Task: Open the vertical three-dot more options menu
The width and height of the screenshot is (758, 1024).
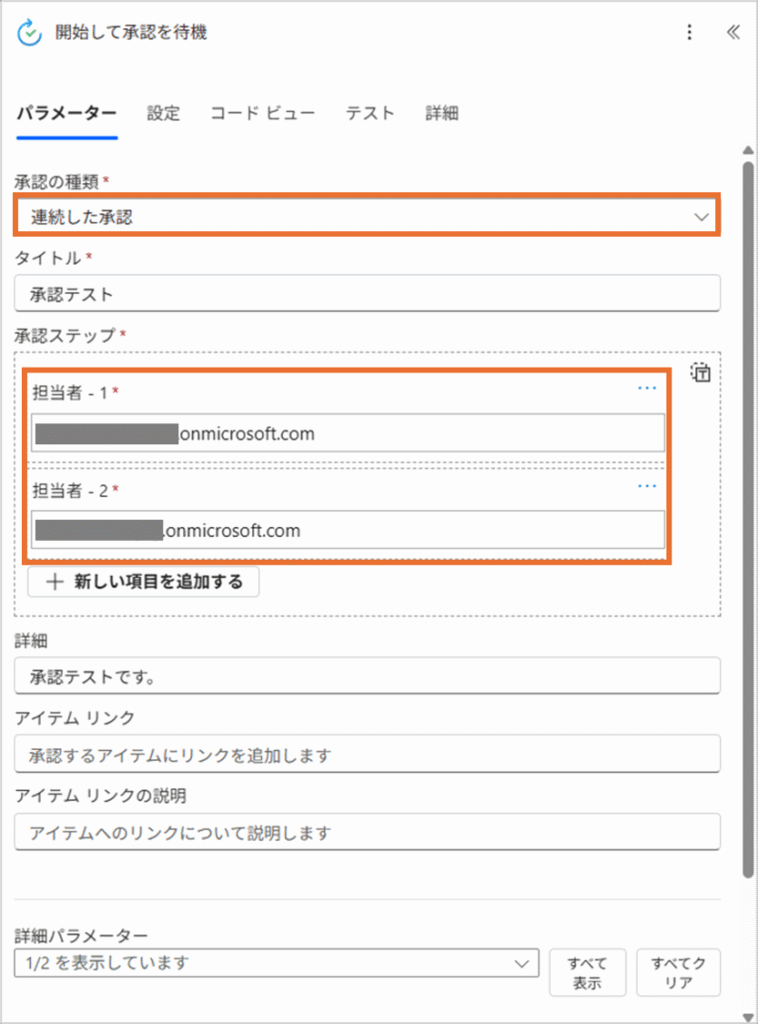Action: click(x=689, y=32)
